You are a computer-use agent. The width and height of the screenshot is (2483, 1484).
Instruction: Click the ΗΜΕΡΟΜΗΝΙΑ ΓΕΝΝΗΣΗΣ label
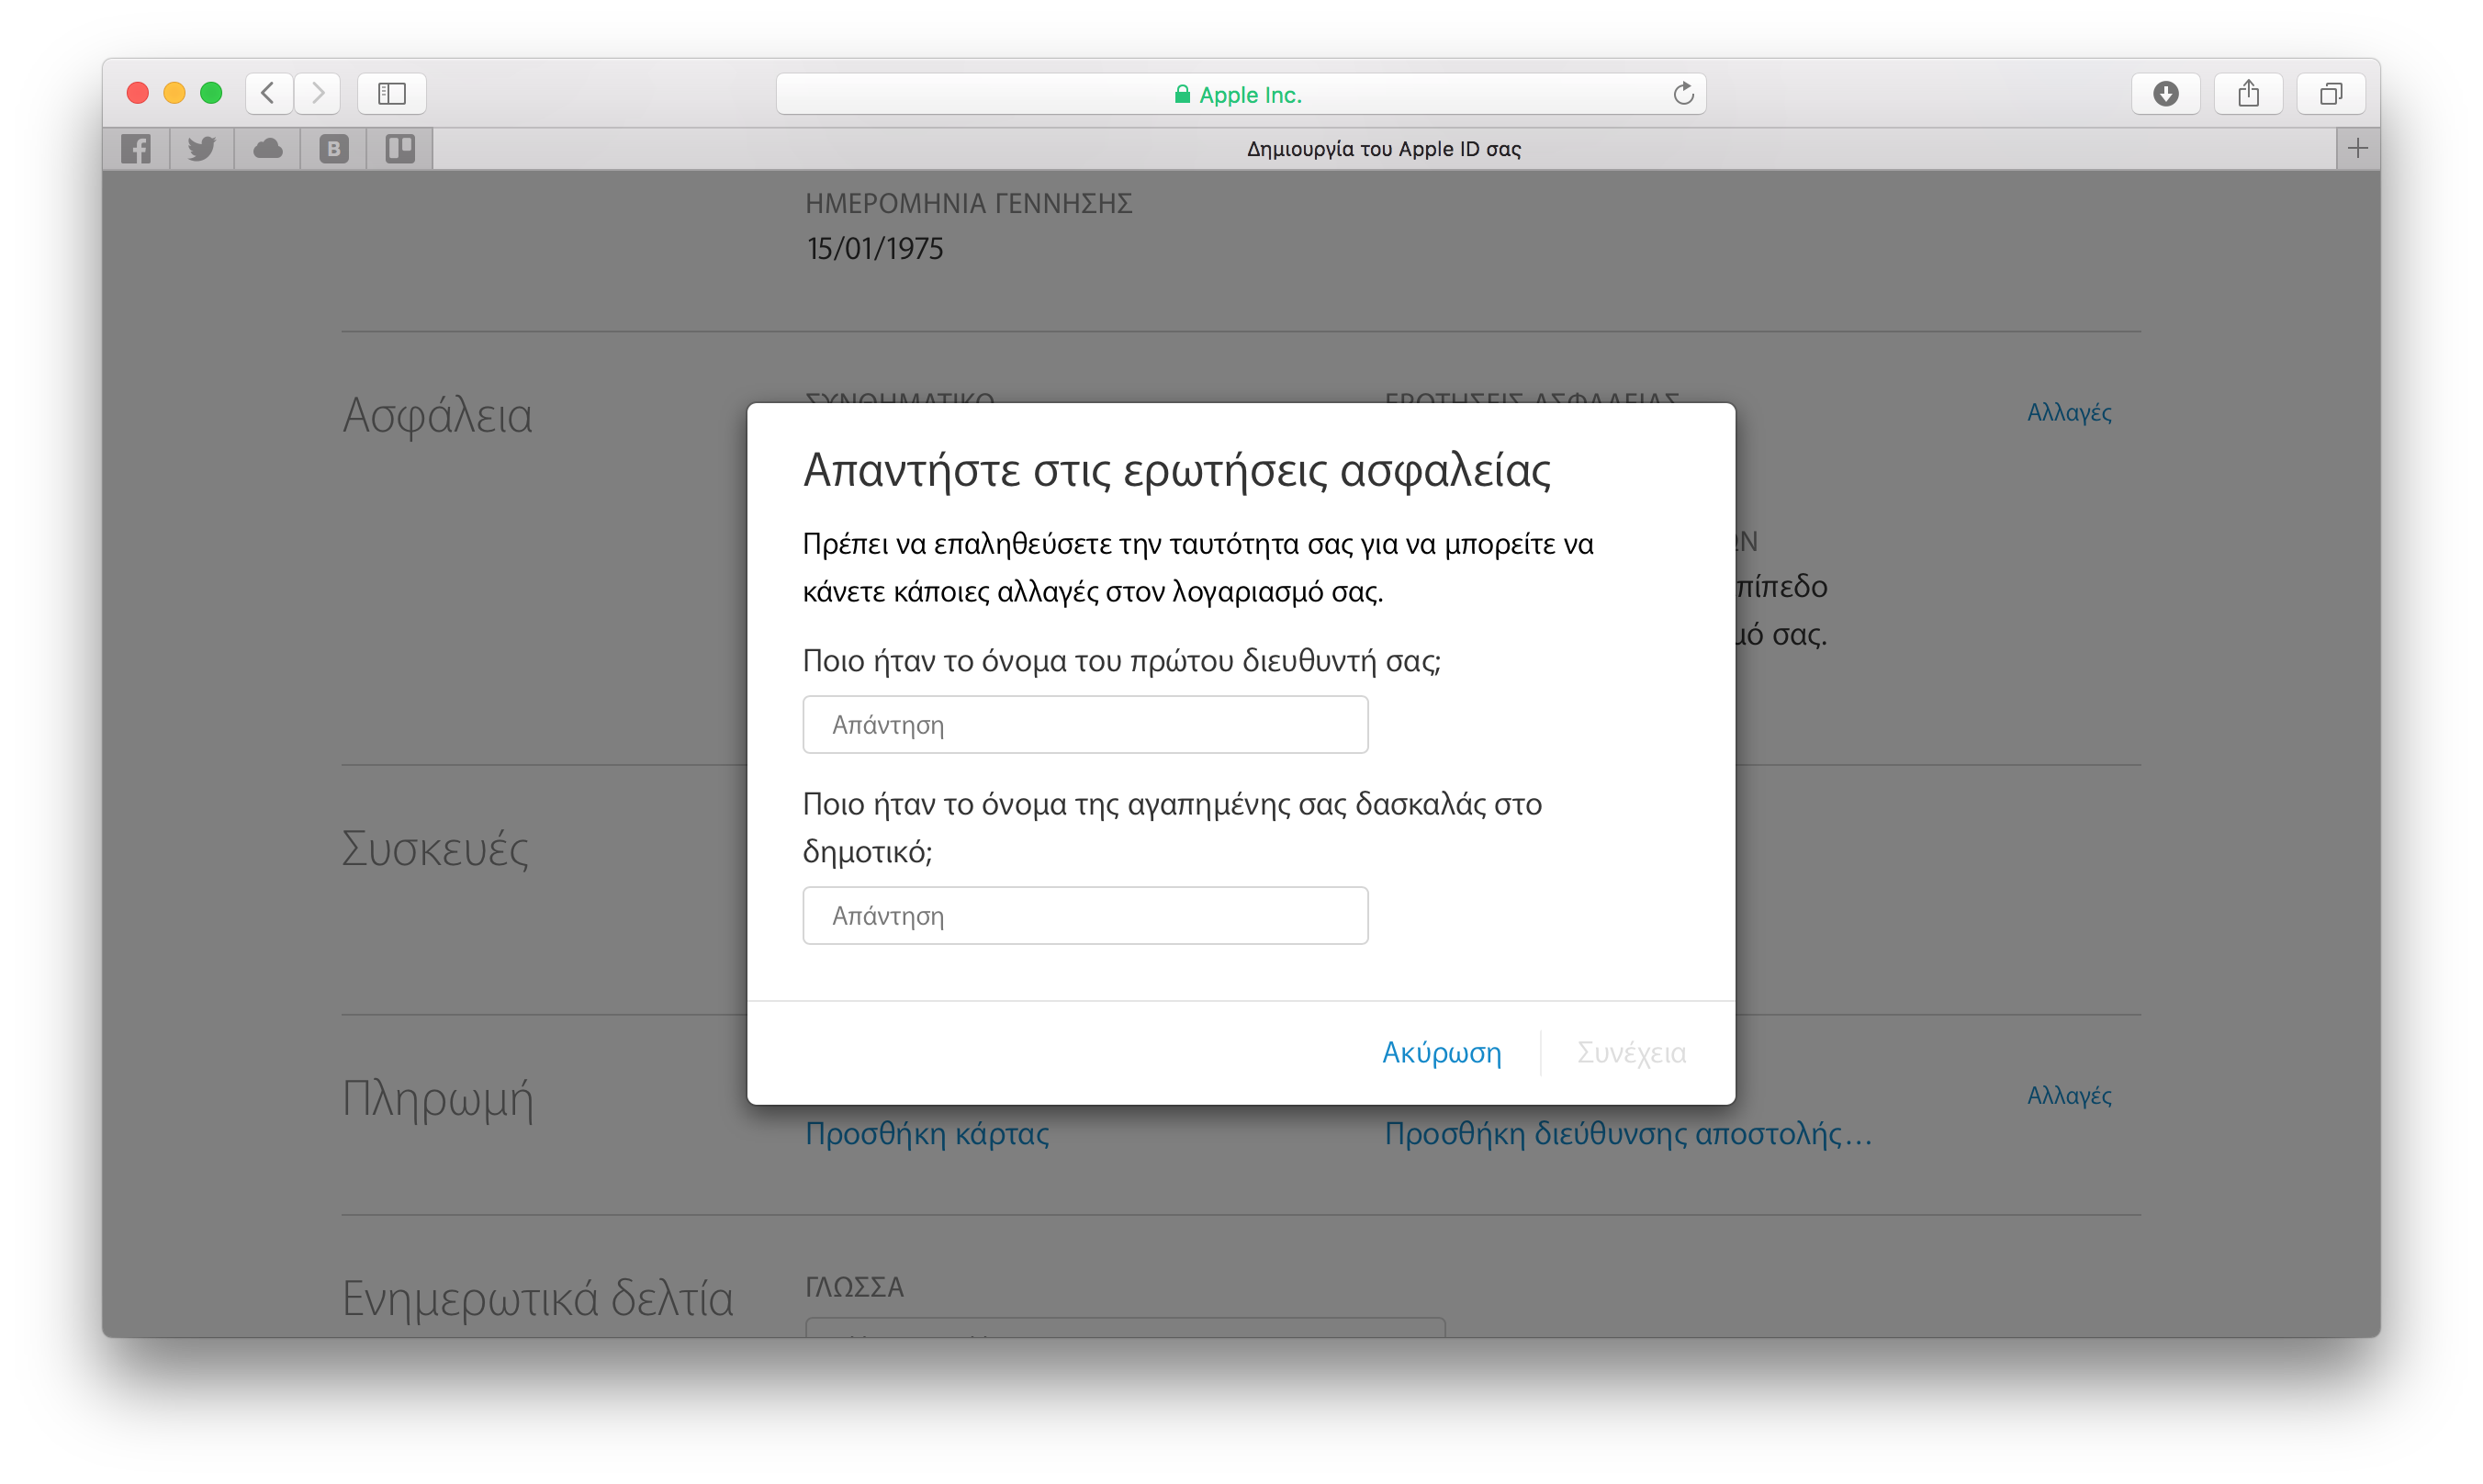tap(969, 203)
